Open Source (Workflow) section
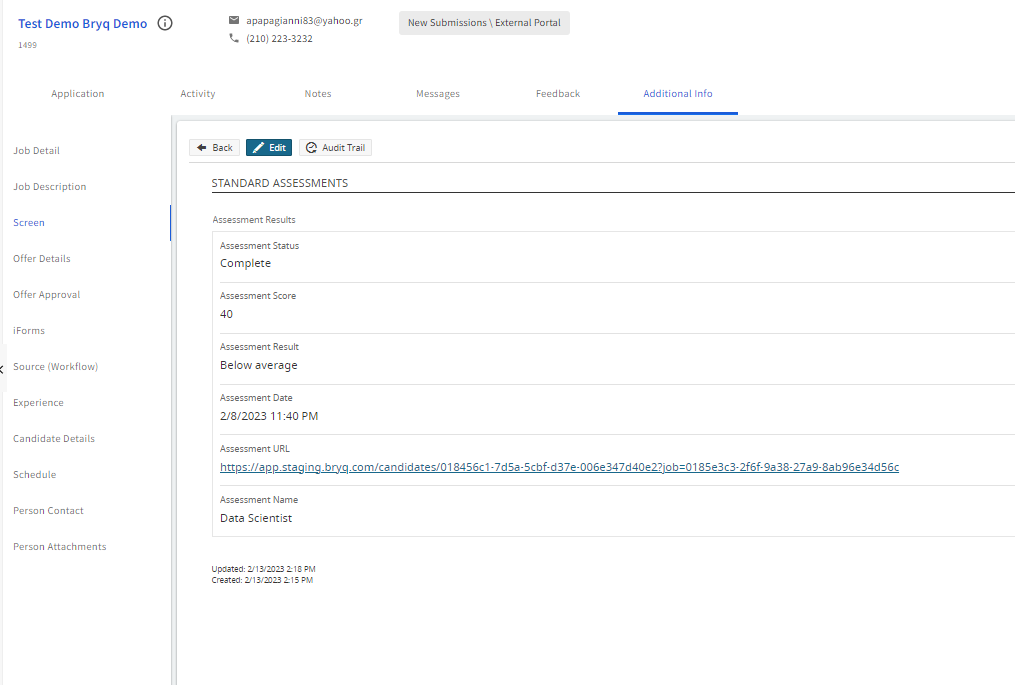This screenshot has width=1015, height=685. coord(55,367)
